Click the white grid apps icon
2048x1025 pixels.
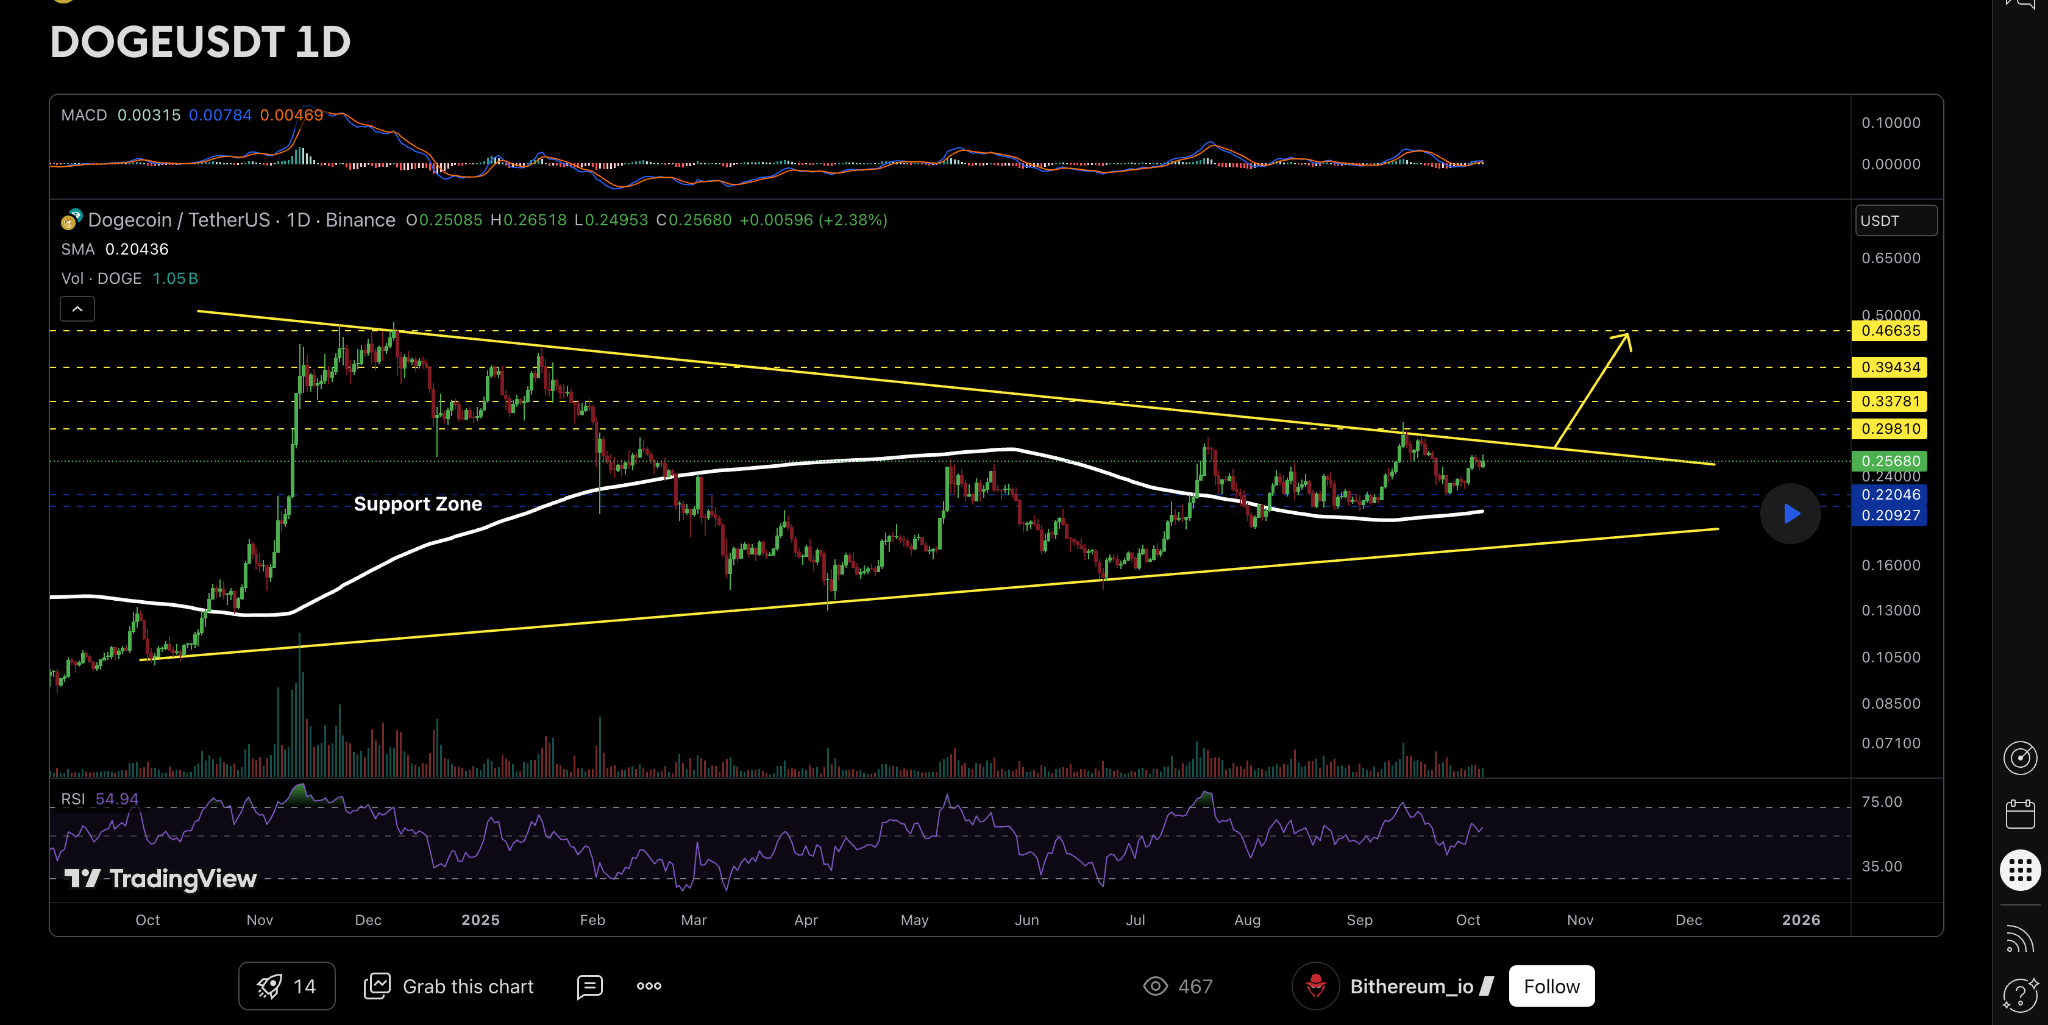tap(2020, 870)
